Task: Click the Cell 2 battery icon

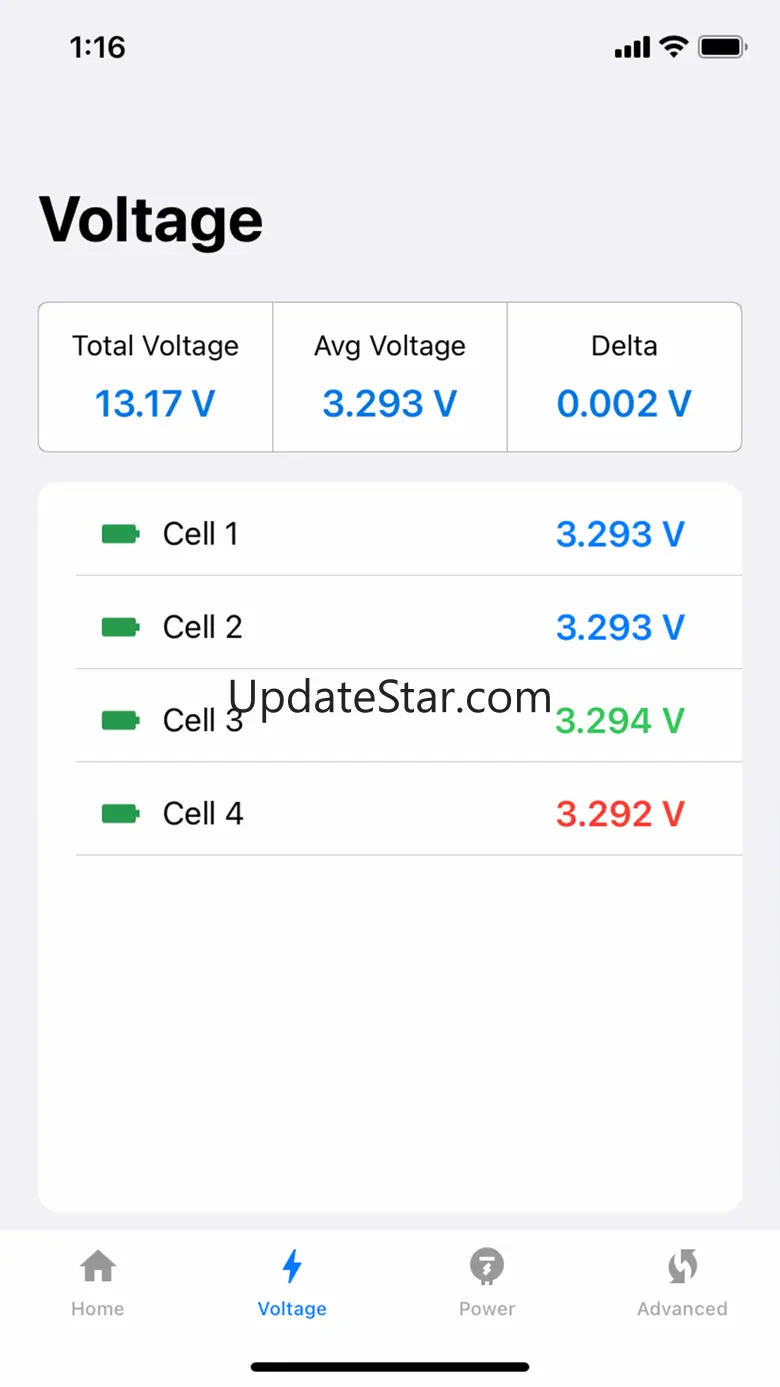Action: 120,627
